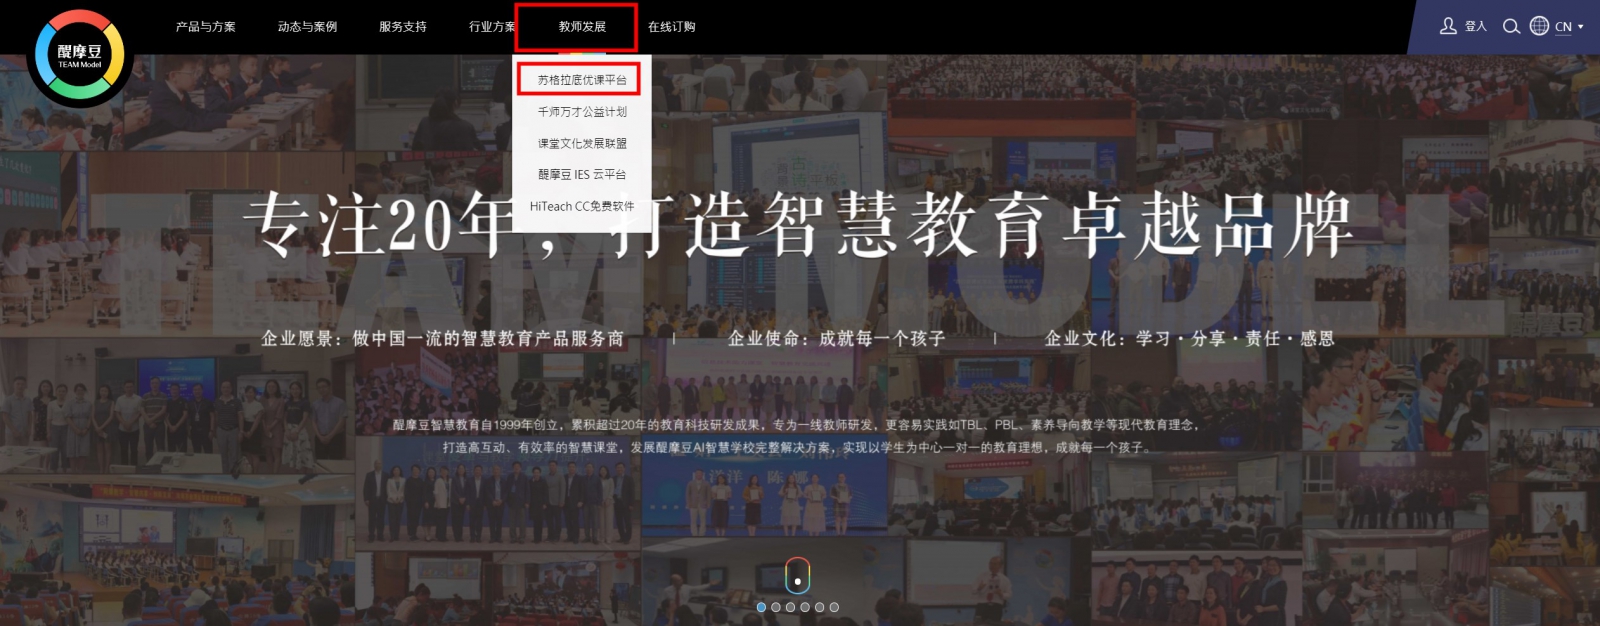This screenshot has height=626, width=1600.
Task: Jump to the last carousel slide dot
Action: [834, 607]
